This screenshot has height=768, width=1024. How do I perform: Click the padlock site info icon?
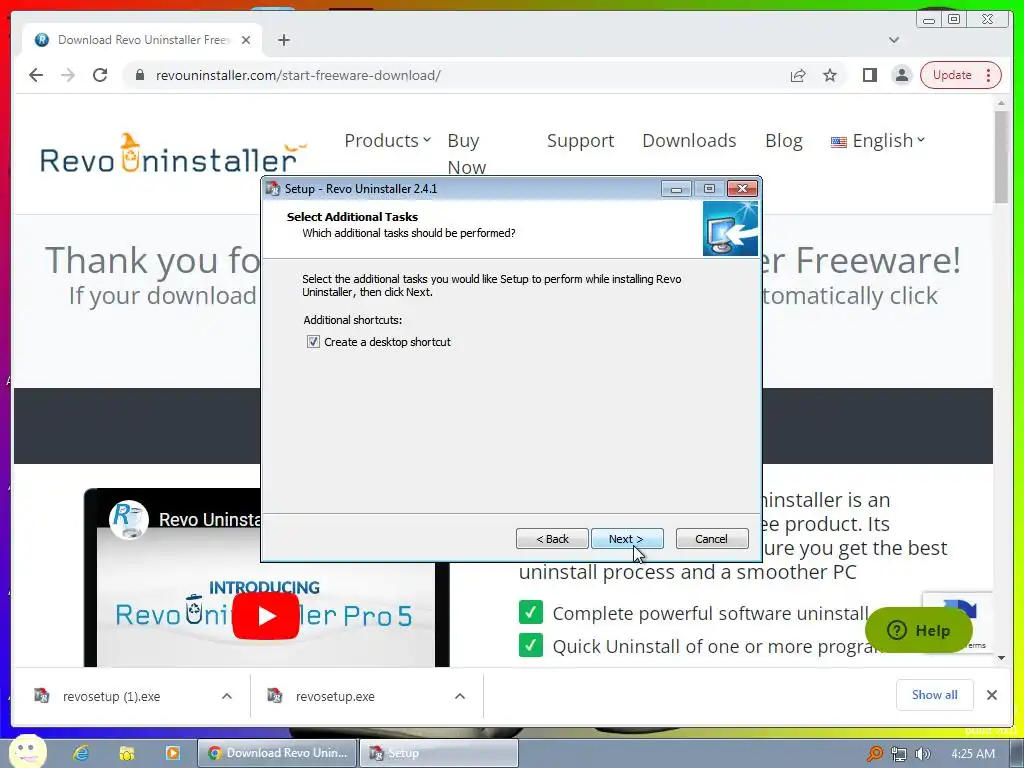pyautogui.click(x=139, y=75)
